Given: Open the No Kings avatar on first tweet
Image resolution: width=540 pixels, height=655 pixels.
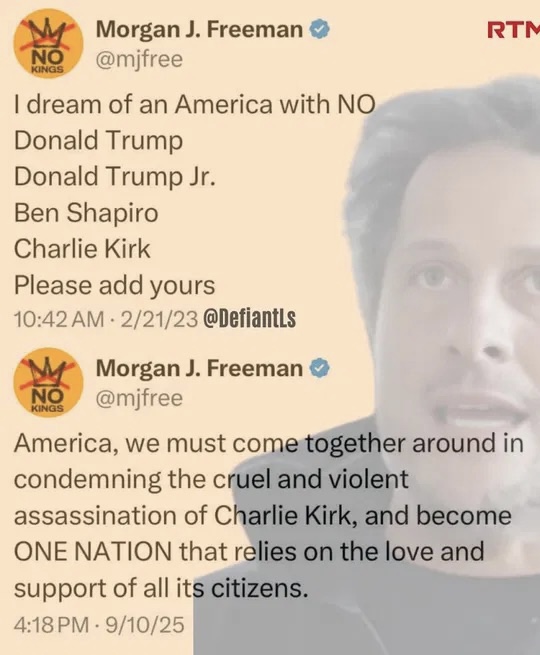Looking at the screenshot, I should point(48,45).
